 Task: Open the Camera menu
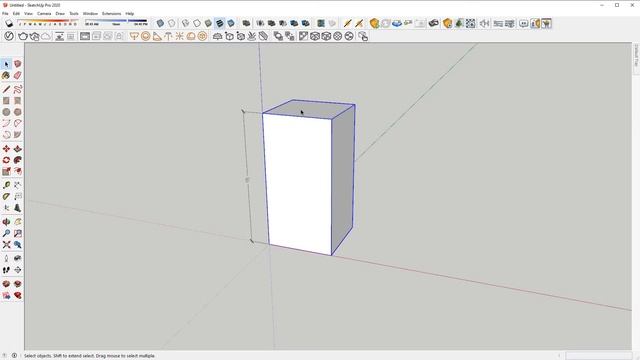44,13
